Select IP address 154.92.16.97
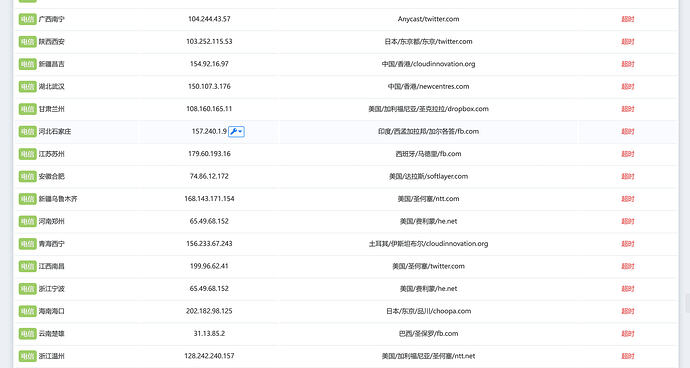 click(209, 64)
